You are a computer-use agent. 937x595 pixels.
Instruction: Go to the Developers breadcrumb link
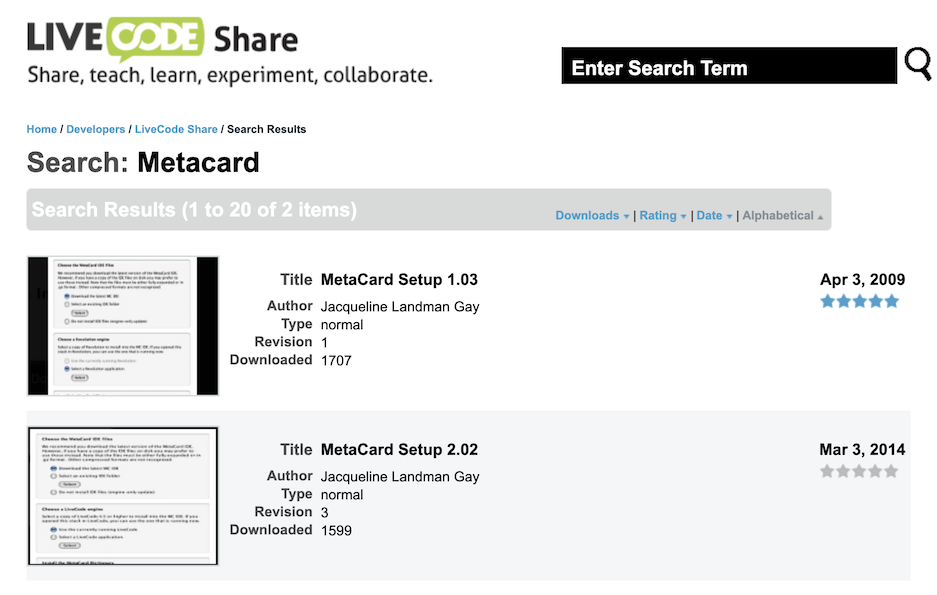[96, 129]
